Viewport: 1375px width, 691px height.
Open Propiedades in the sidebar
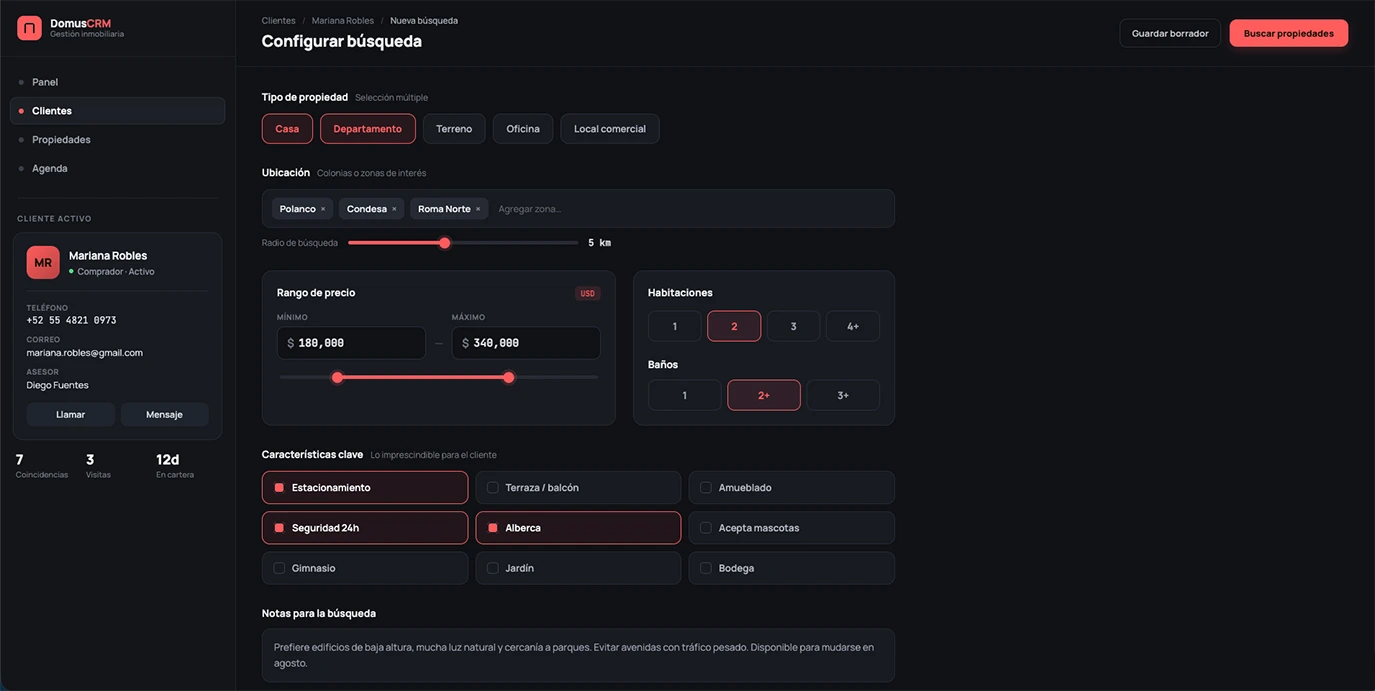pyautogui.click(x=117, y=140)
